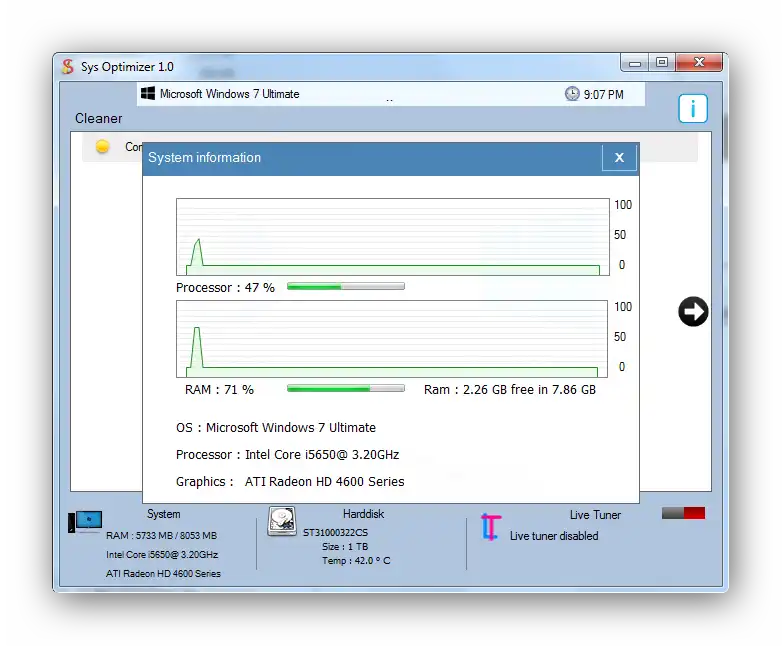Close the Sys Optimizer 1.0 window

point(699,62)
